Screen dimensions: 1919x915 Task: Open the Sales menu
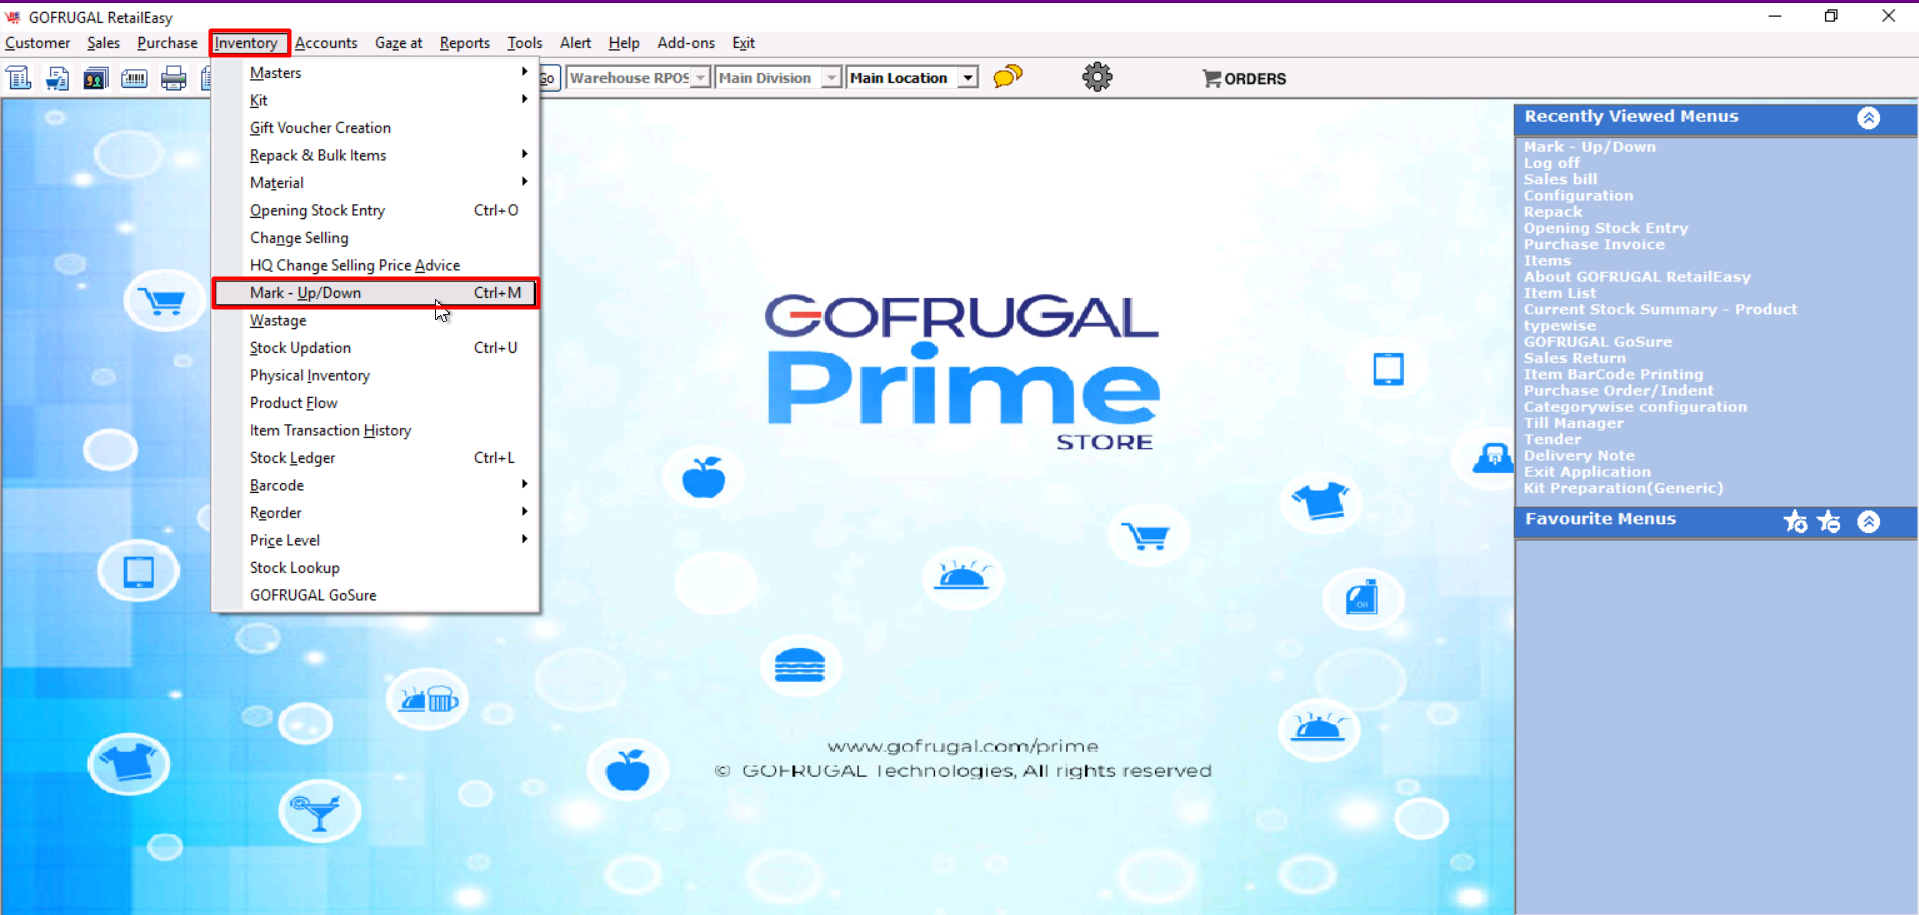[103, 43]
